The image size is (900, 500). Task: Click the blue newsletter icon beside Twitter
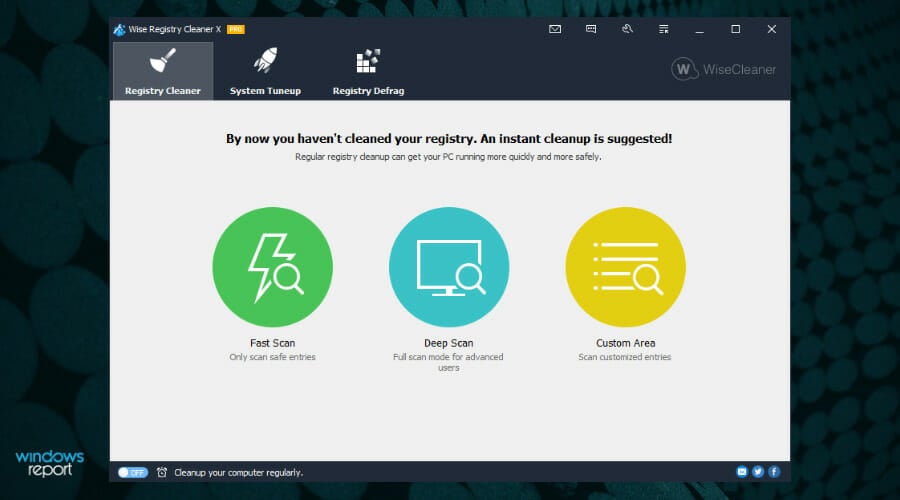click(x=742, y=472)
